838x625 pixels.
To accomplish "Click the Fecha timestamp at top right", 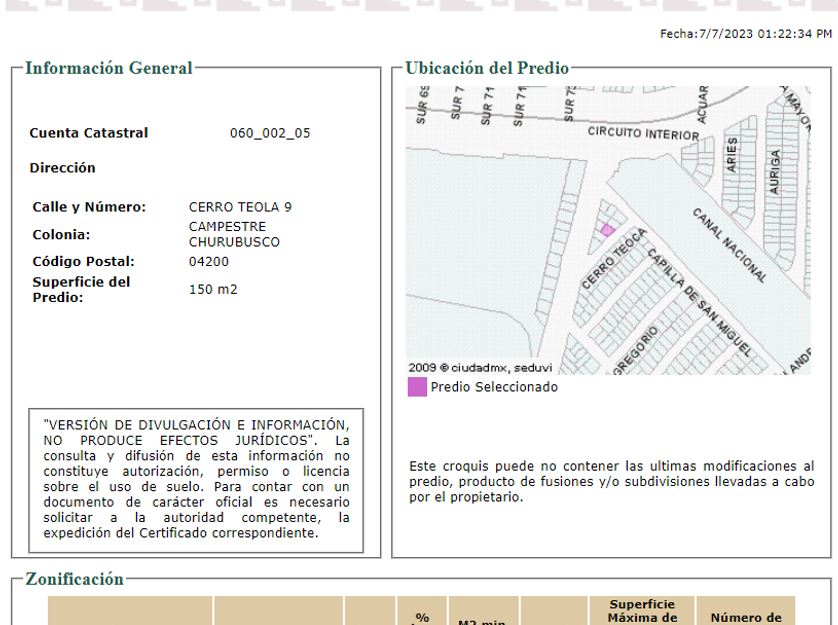I will (745, 34).
